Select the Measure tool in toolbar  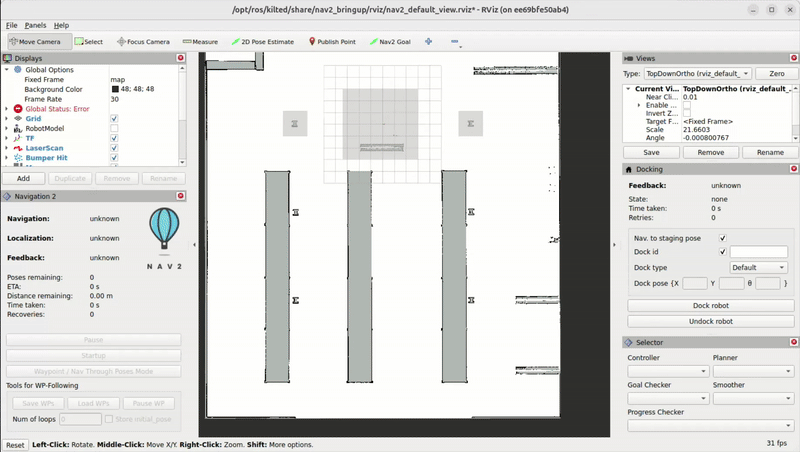click(200, 42)
